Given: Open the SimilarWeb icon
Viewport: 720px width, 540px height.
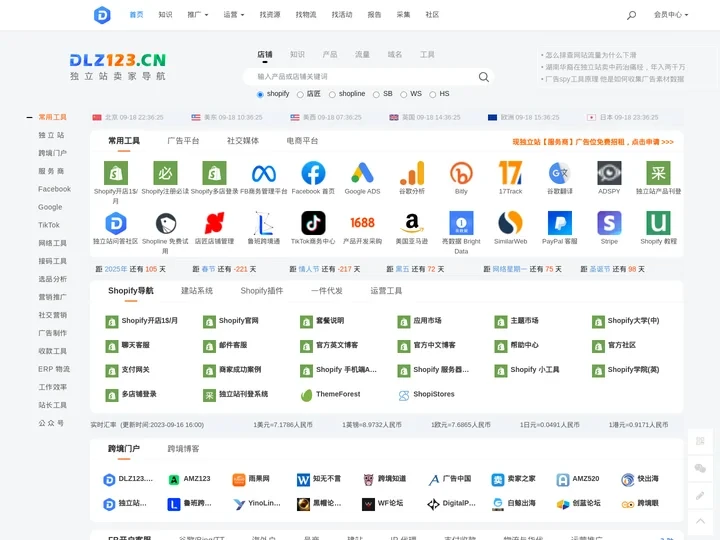Looking at the screenshot, I should (x=511, y=223).
